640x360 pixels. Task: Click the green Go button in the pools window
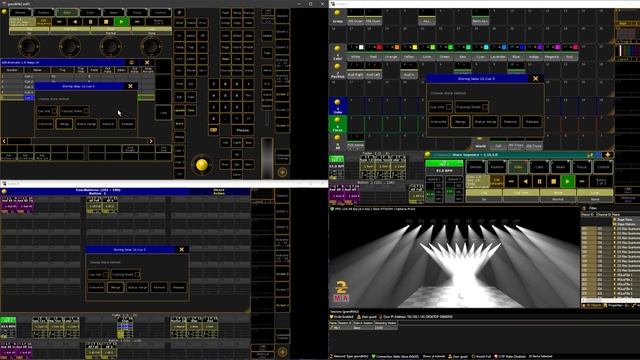(x=567, y=181)
